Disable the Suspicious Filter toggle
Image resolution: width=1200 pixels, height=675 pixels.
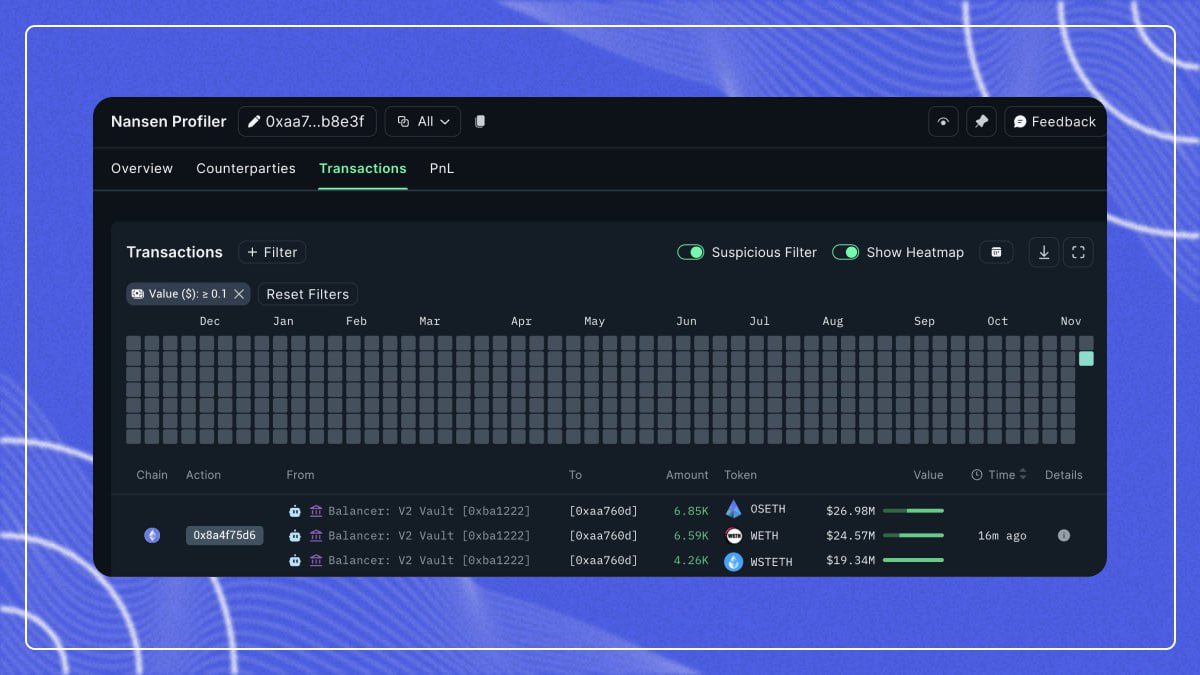pos(691,252)
